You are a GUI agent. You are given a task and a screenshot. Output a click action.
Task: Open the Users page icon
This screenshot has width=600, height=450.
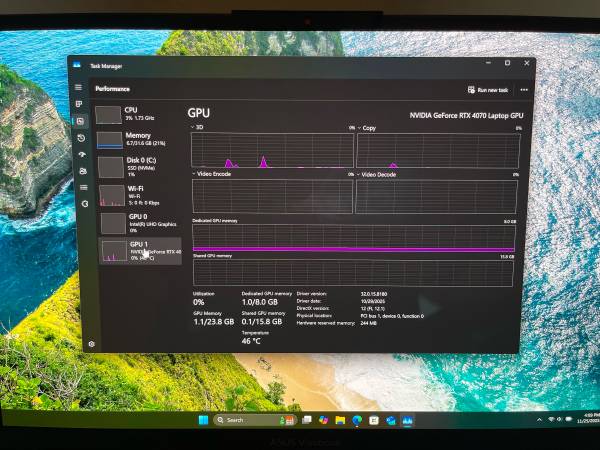82,171
